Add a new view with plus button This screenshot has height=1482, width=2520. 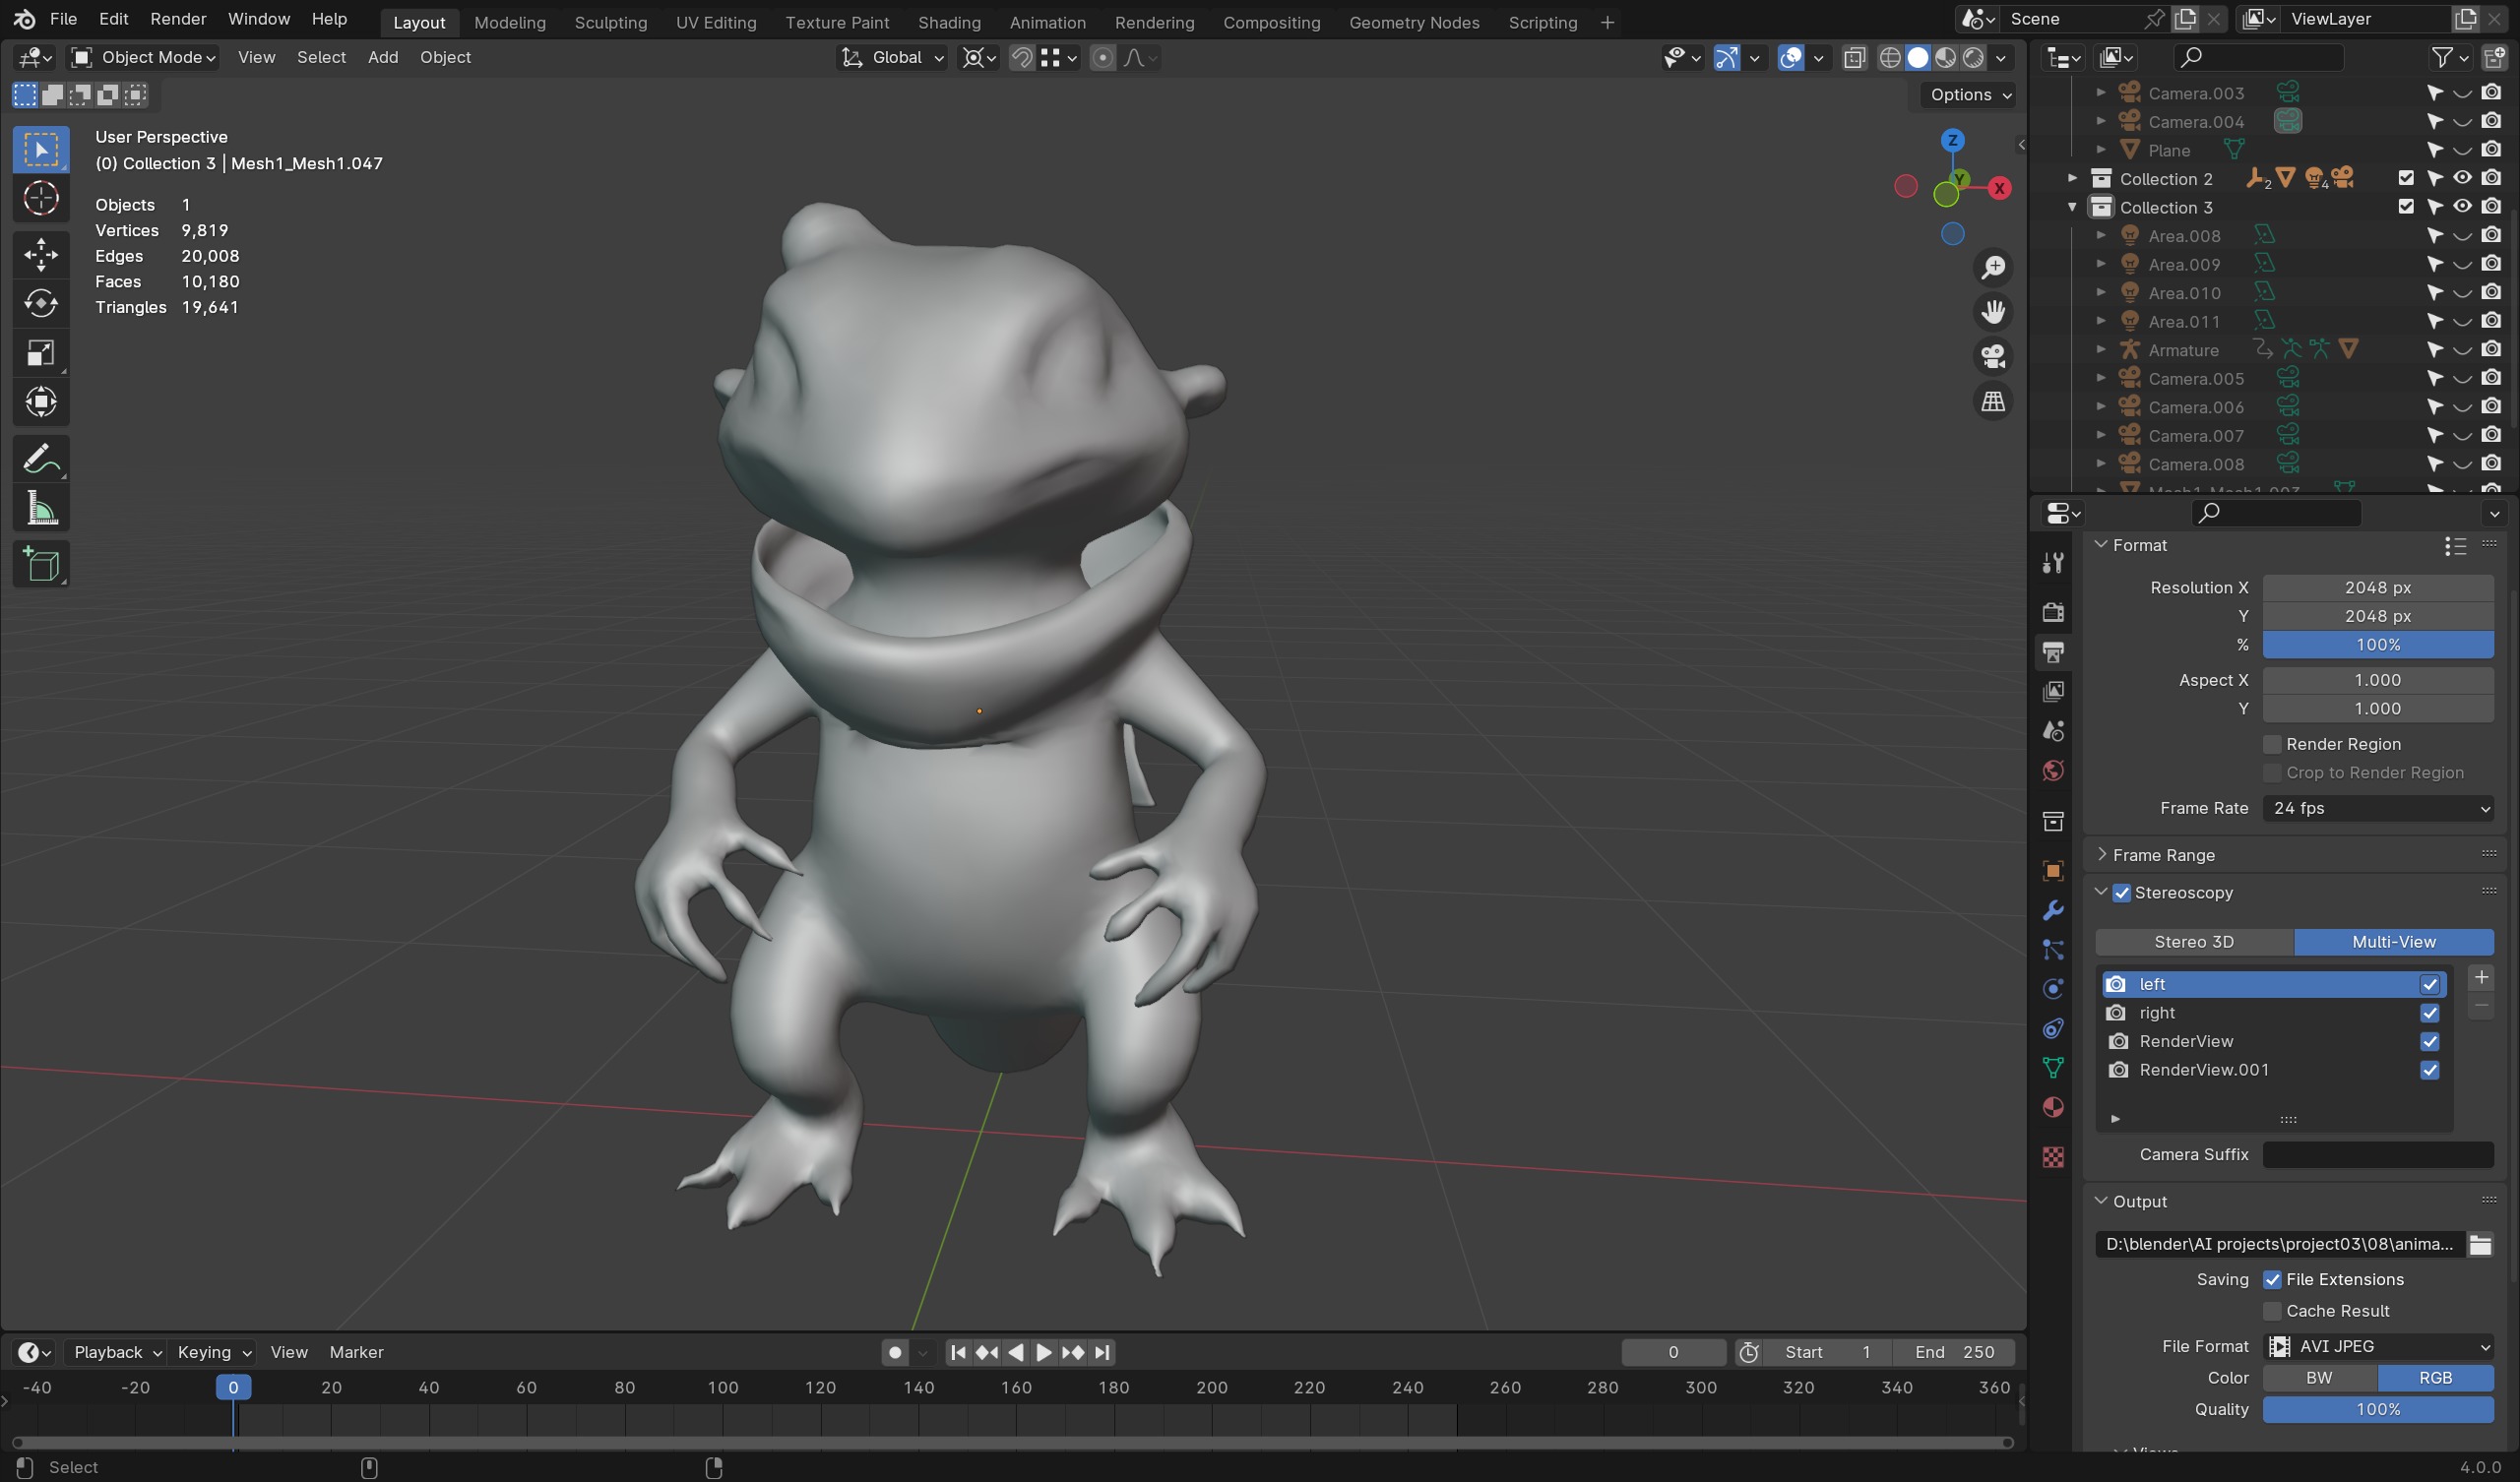click(x=2481, y=977)
